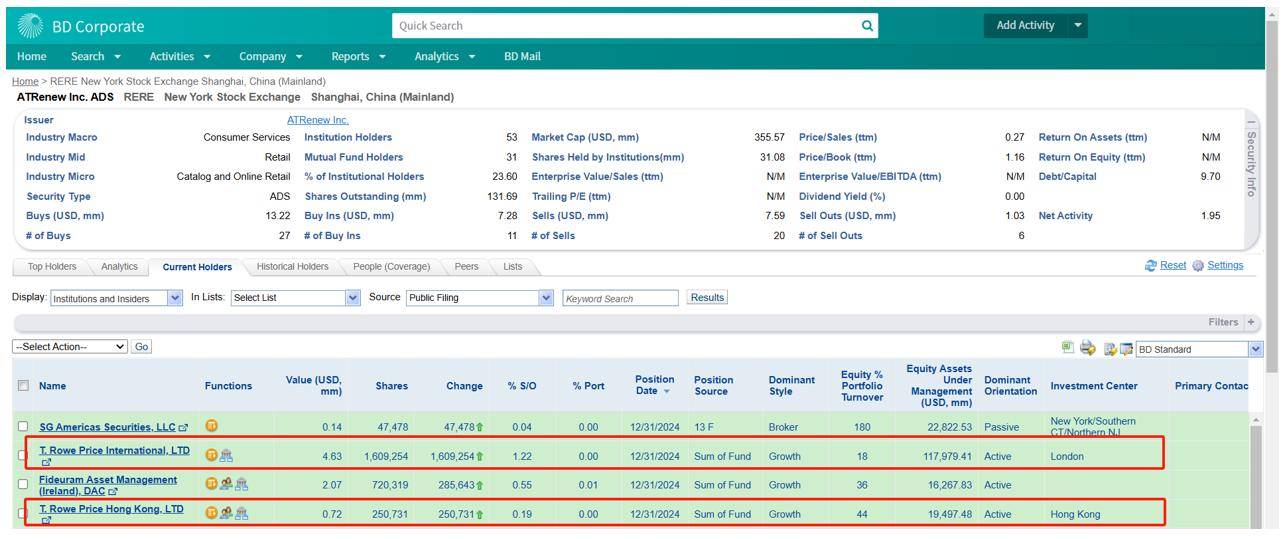The width and height of the screenshot is (1286, 539).
Task: Click the Add Activity button
Action: click(x=1026, y=26)
